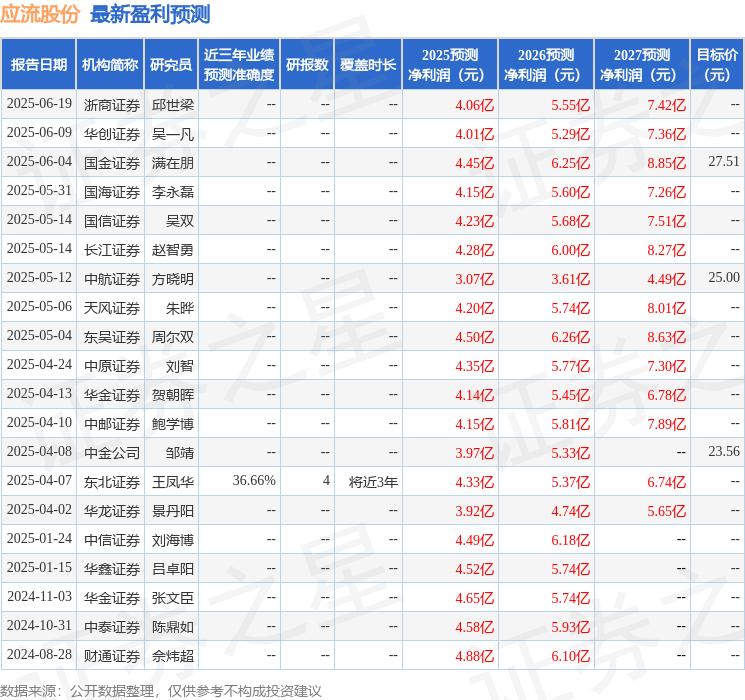Click accuracy value 36.66%

click(x=254, y=480)
